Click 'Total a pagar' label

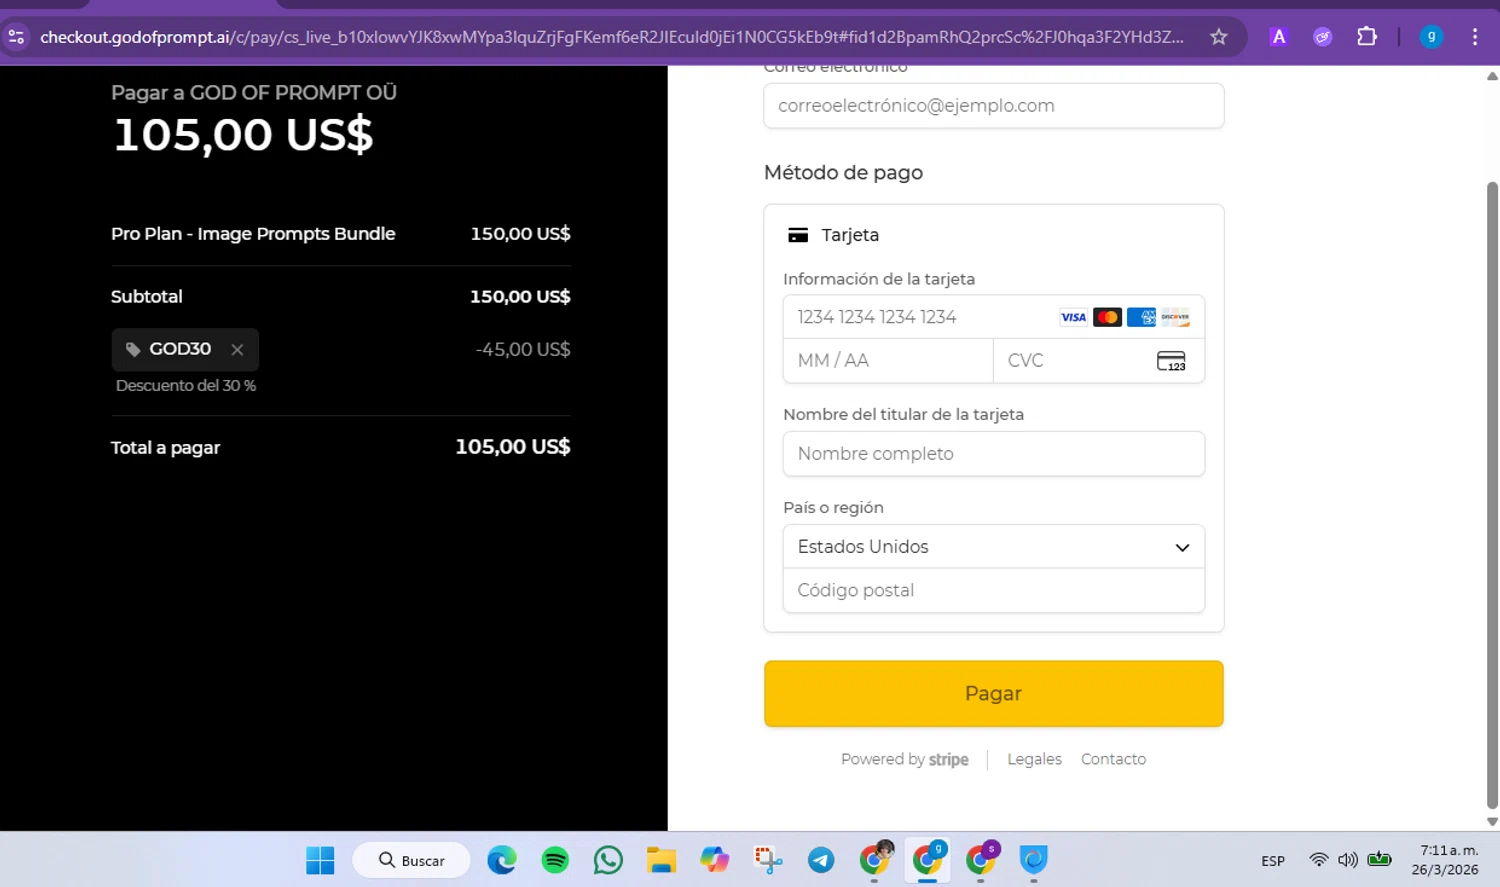166,448
